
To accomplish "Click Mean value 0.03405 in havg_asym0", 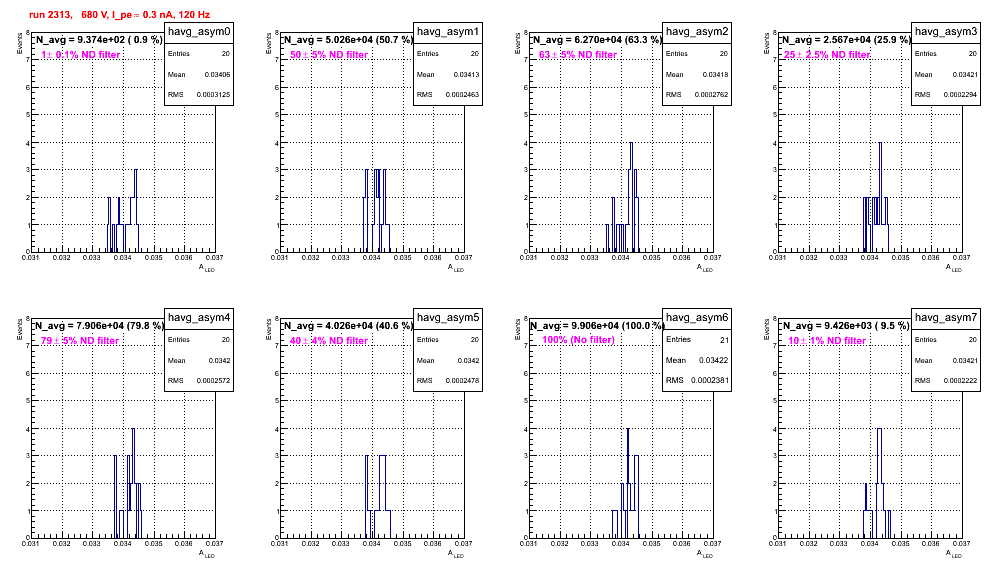I will (217, 75).
